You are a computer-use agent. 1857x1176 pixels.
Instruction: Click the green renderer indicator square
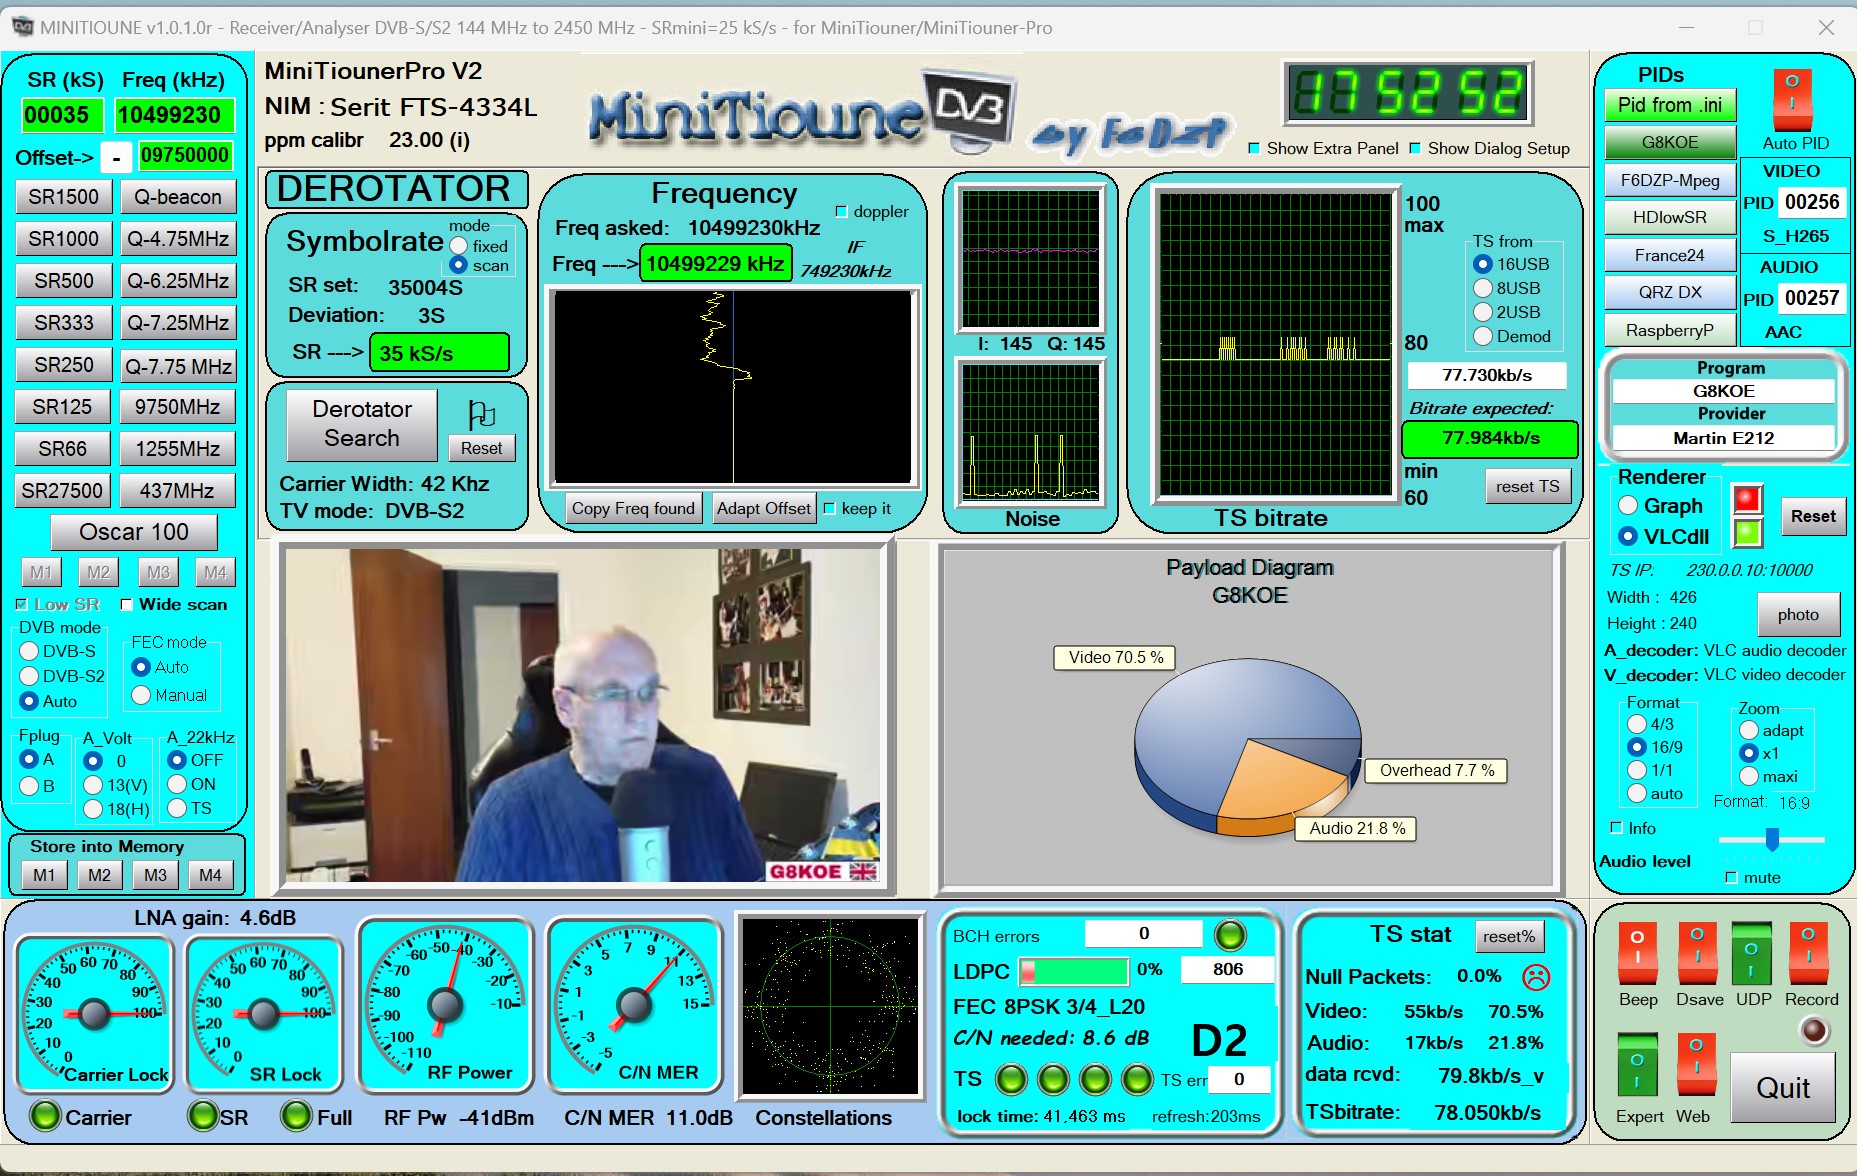pyautogui.click(x=1747, y=532)
